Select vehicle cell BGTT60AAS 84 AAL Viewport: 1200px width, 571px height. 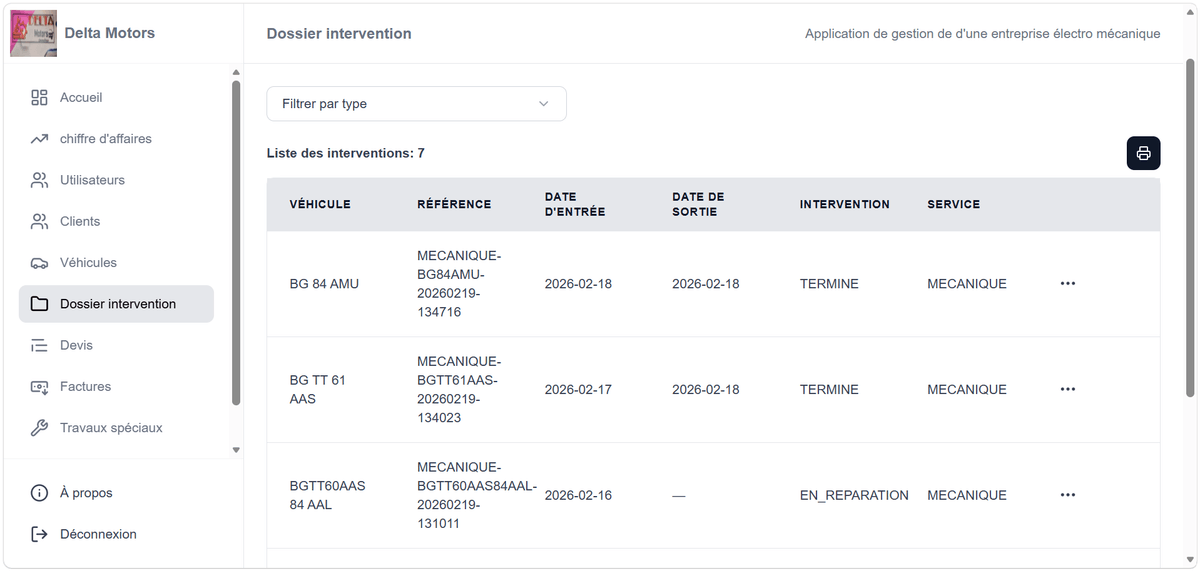point(328,495)
